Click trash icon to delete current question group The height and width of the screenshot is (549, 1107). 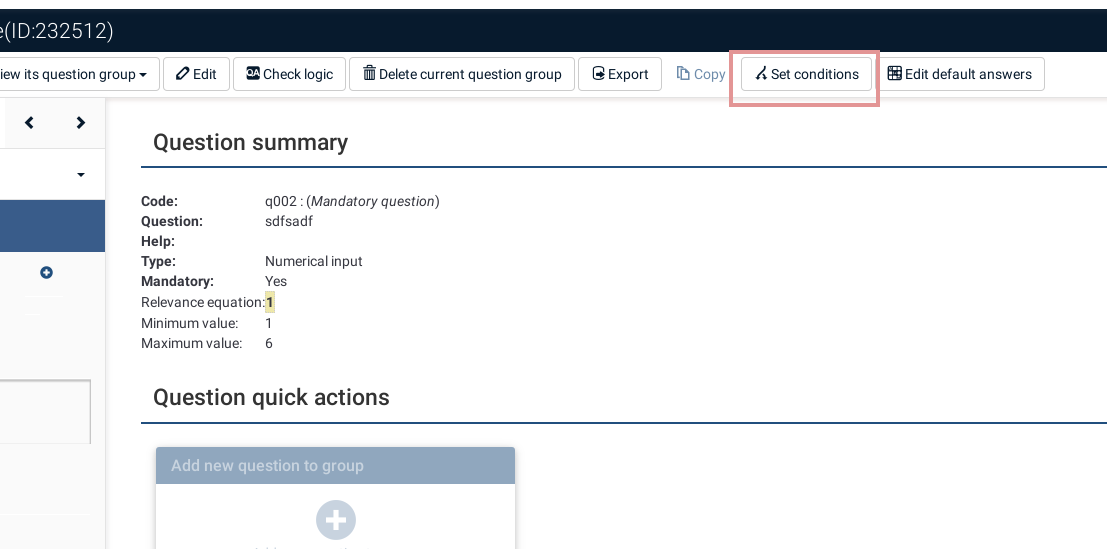[x=369, y=74]
